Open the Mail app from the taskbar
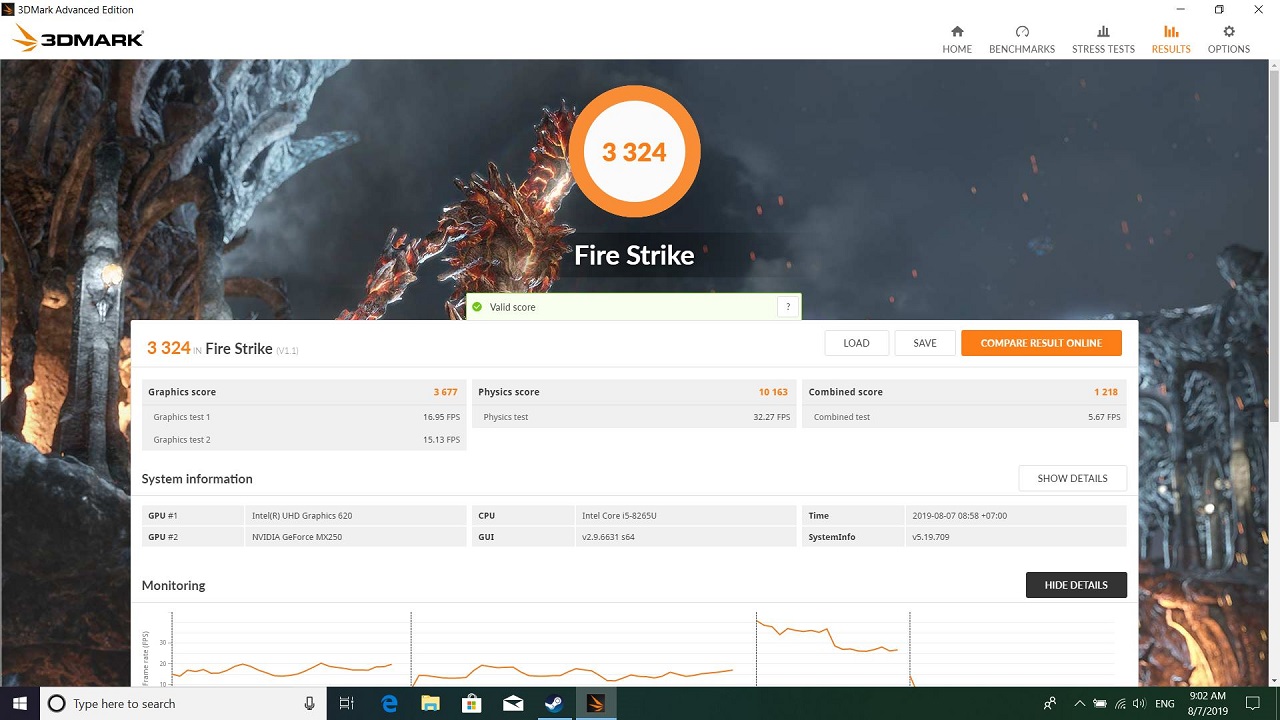This screenshot has height=720, width=1280. tap(513, 704)
